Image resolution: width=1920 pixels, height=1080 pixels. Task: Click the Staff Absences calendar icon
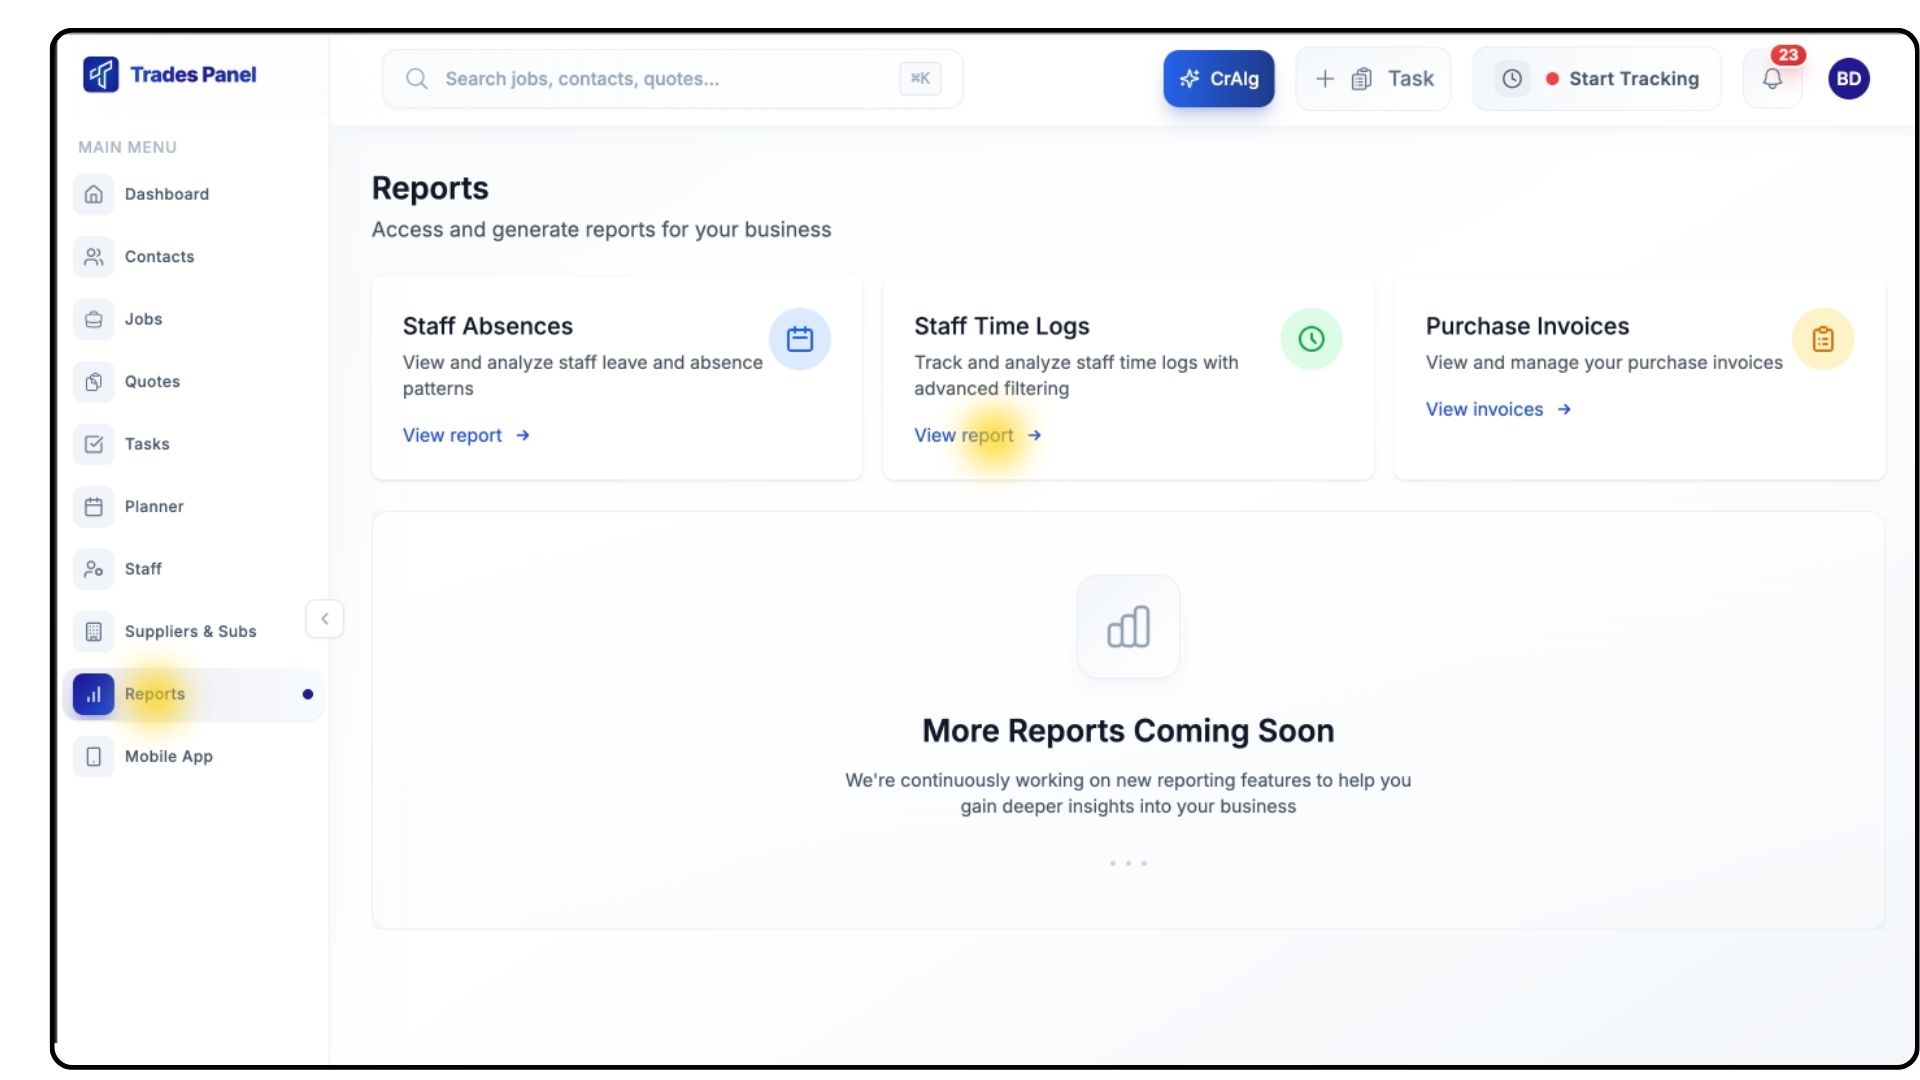pos(799,339)
